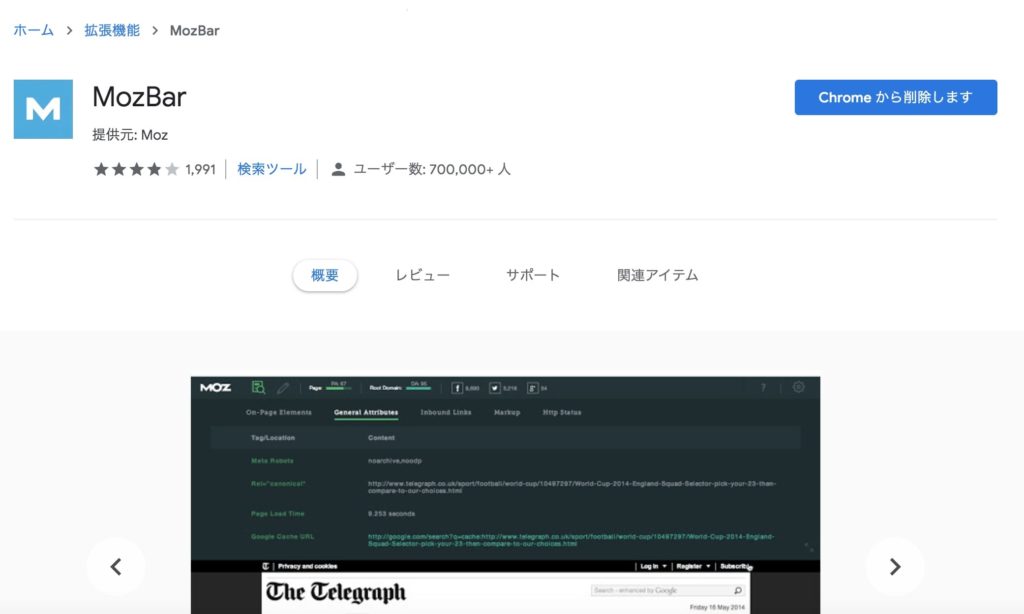Click the Twitter icon in MozBar preview

click(495, 388)
